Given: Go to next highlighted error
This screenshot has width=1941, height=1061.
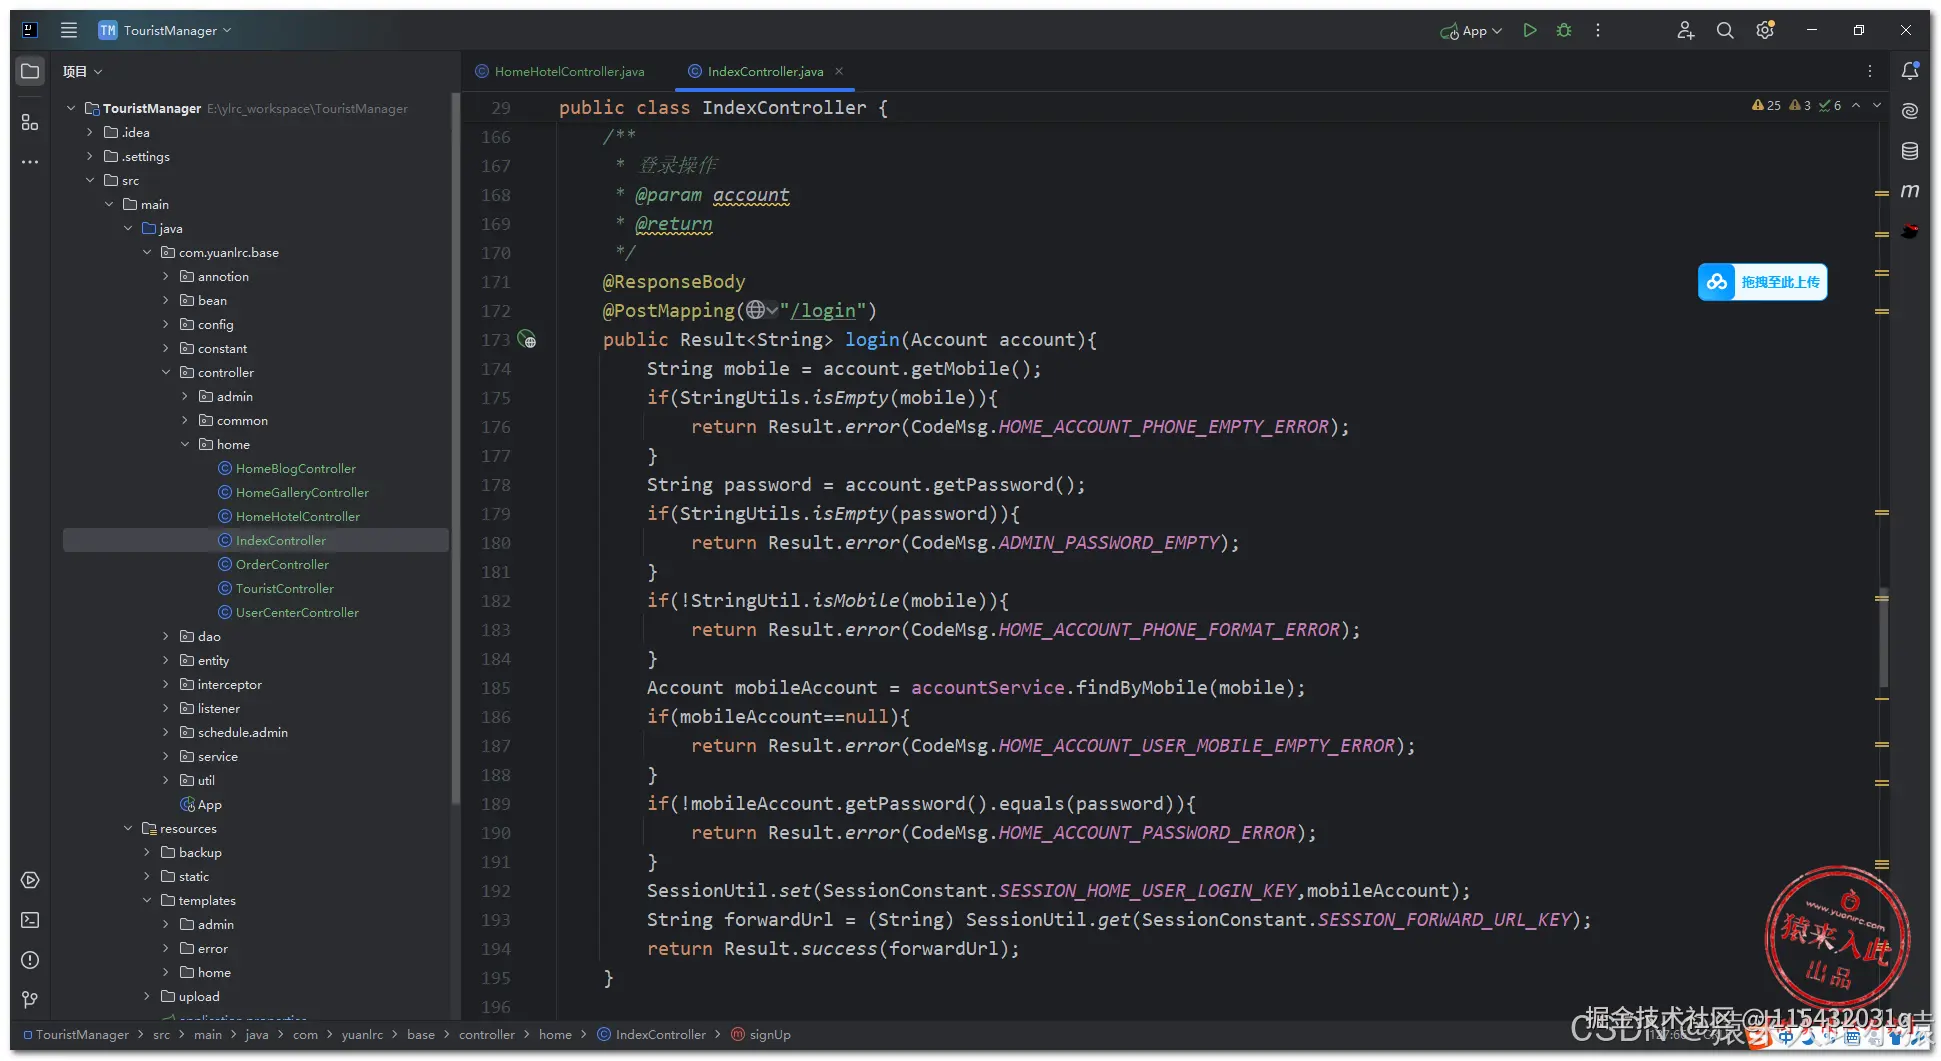Looking at the screenshot, I should (x=1877, y=105).
